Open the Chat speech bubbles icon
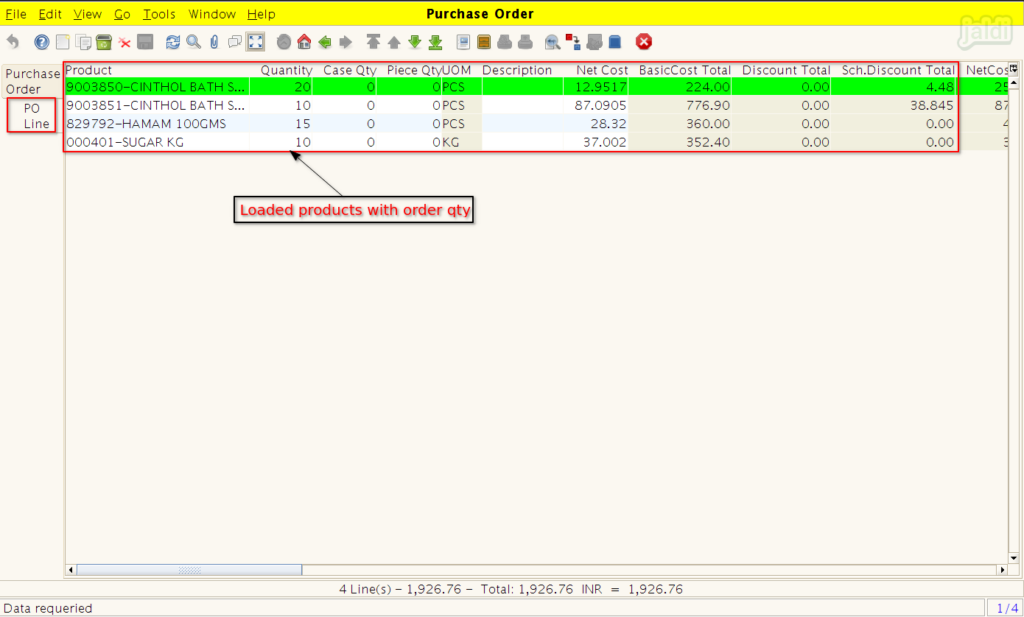The height and width of the screenshot is (617, 1024). click(x=235, y=42)
